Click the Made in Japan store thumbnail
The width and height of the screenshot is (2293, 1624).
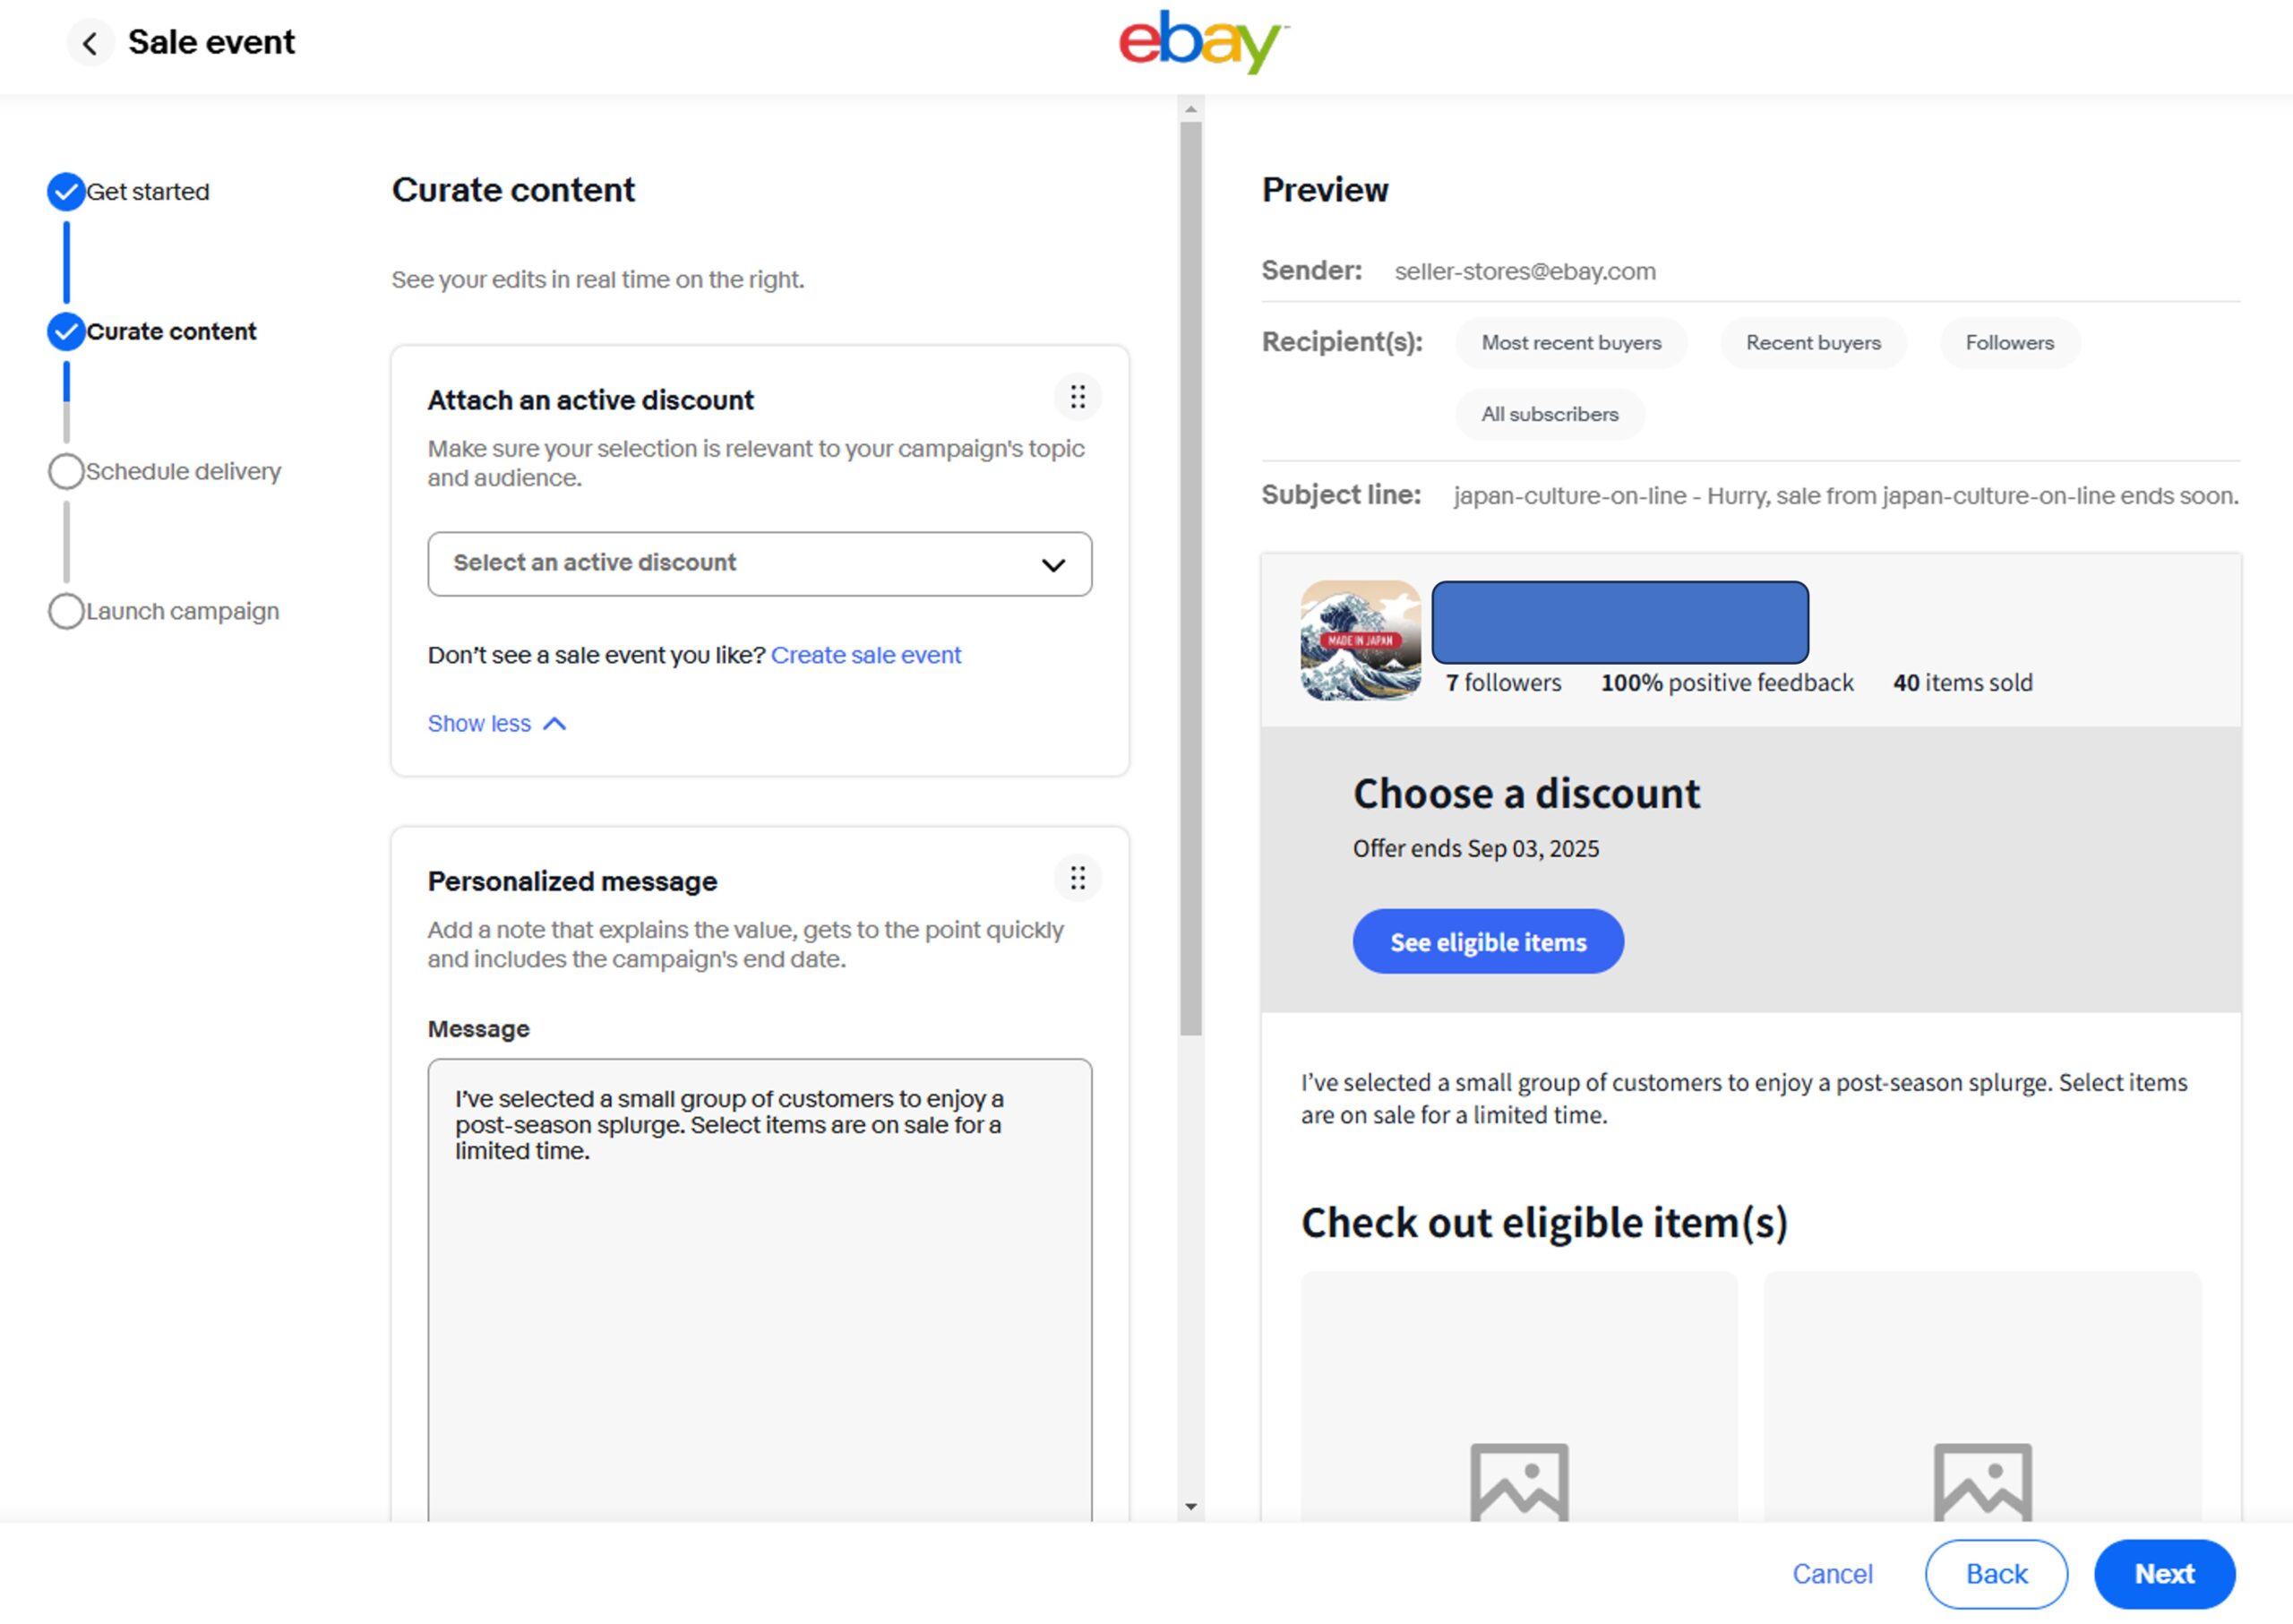click(x=1359, y=641)
